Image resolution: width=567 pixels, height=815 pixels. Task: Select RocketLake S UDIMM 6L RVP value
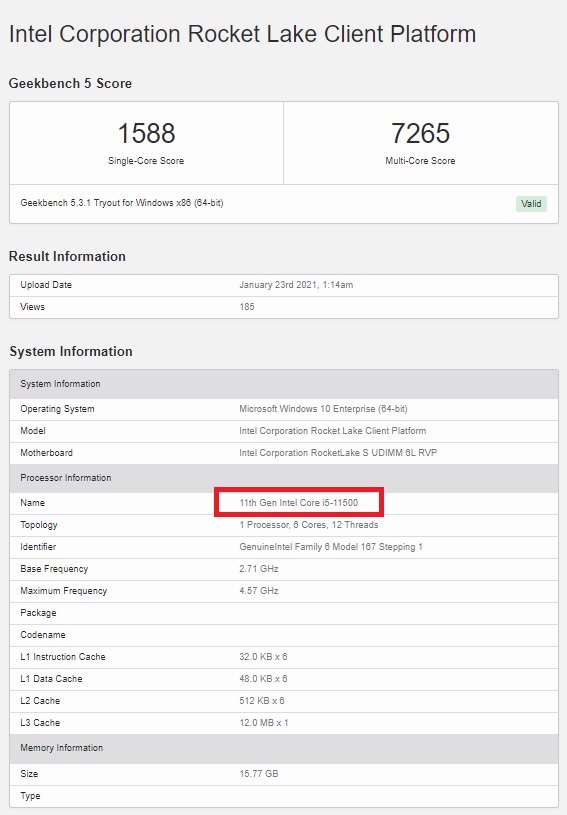(338, 453)
